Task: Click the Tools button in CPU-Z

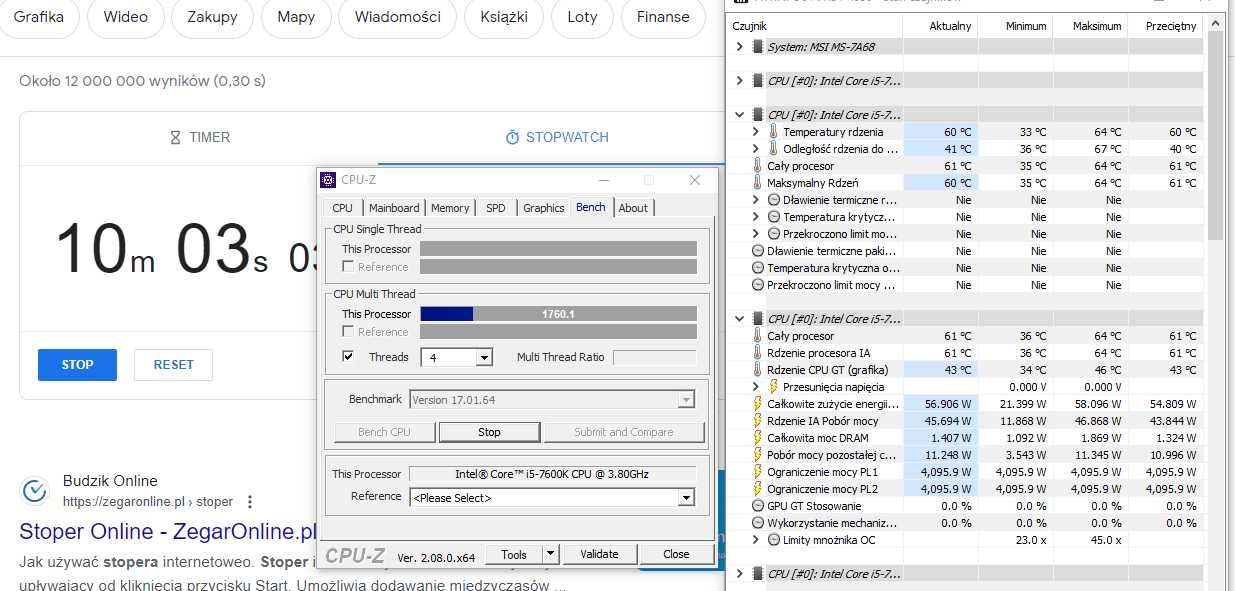Action: (x=514, y=554)
